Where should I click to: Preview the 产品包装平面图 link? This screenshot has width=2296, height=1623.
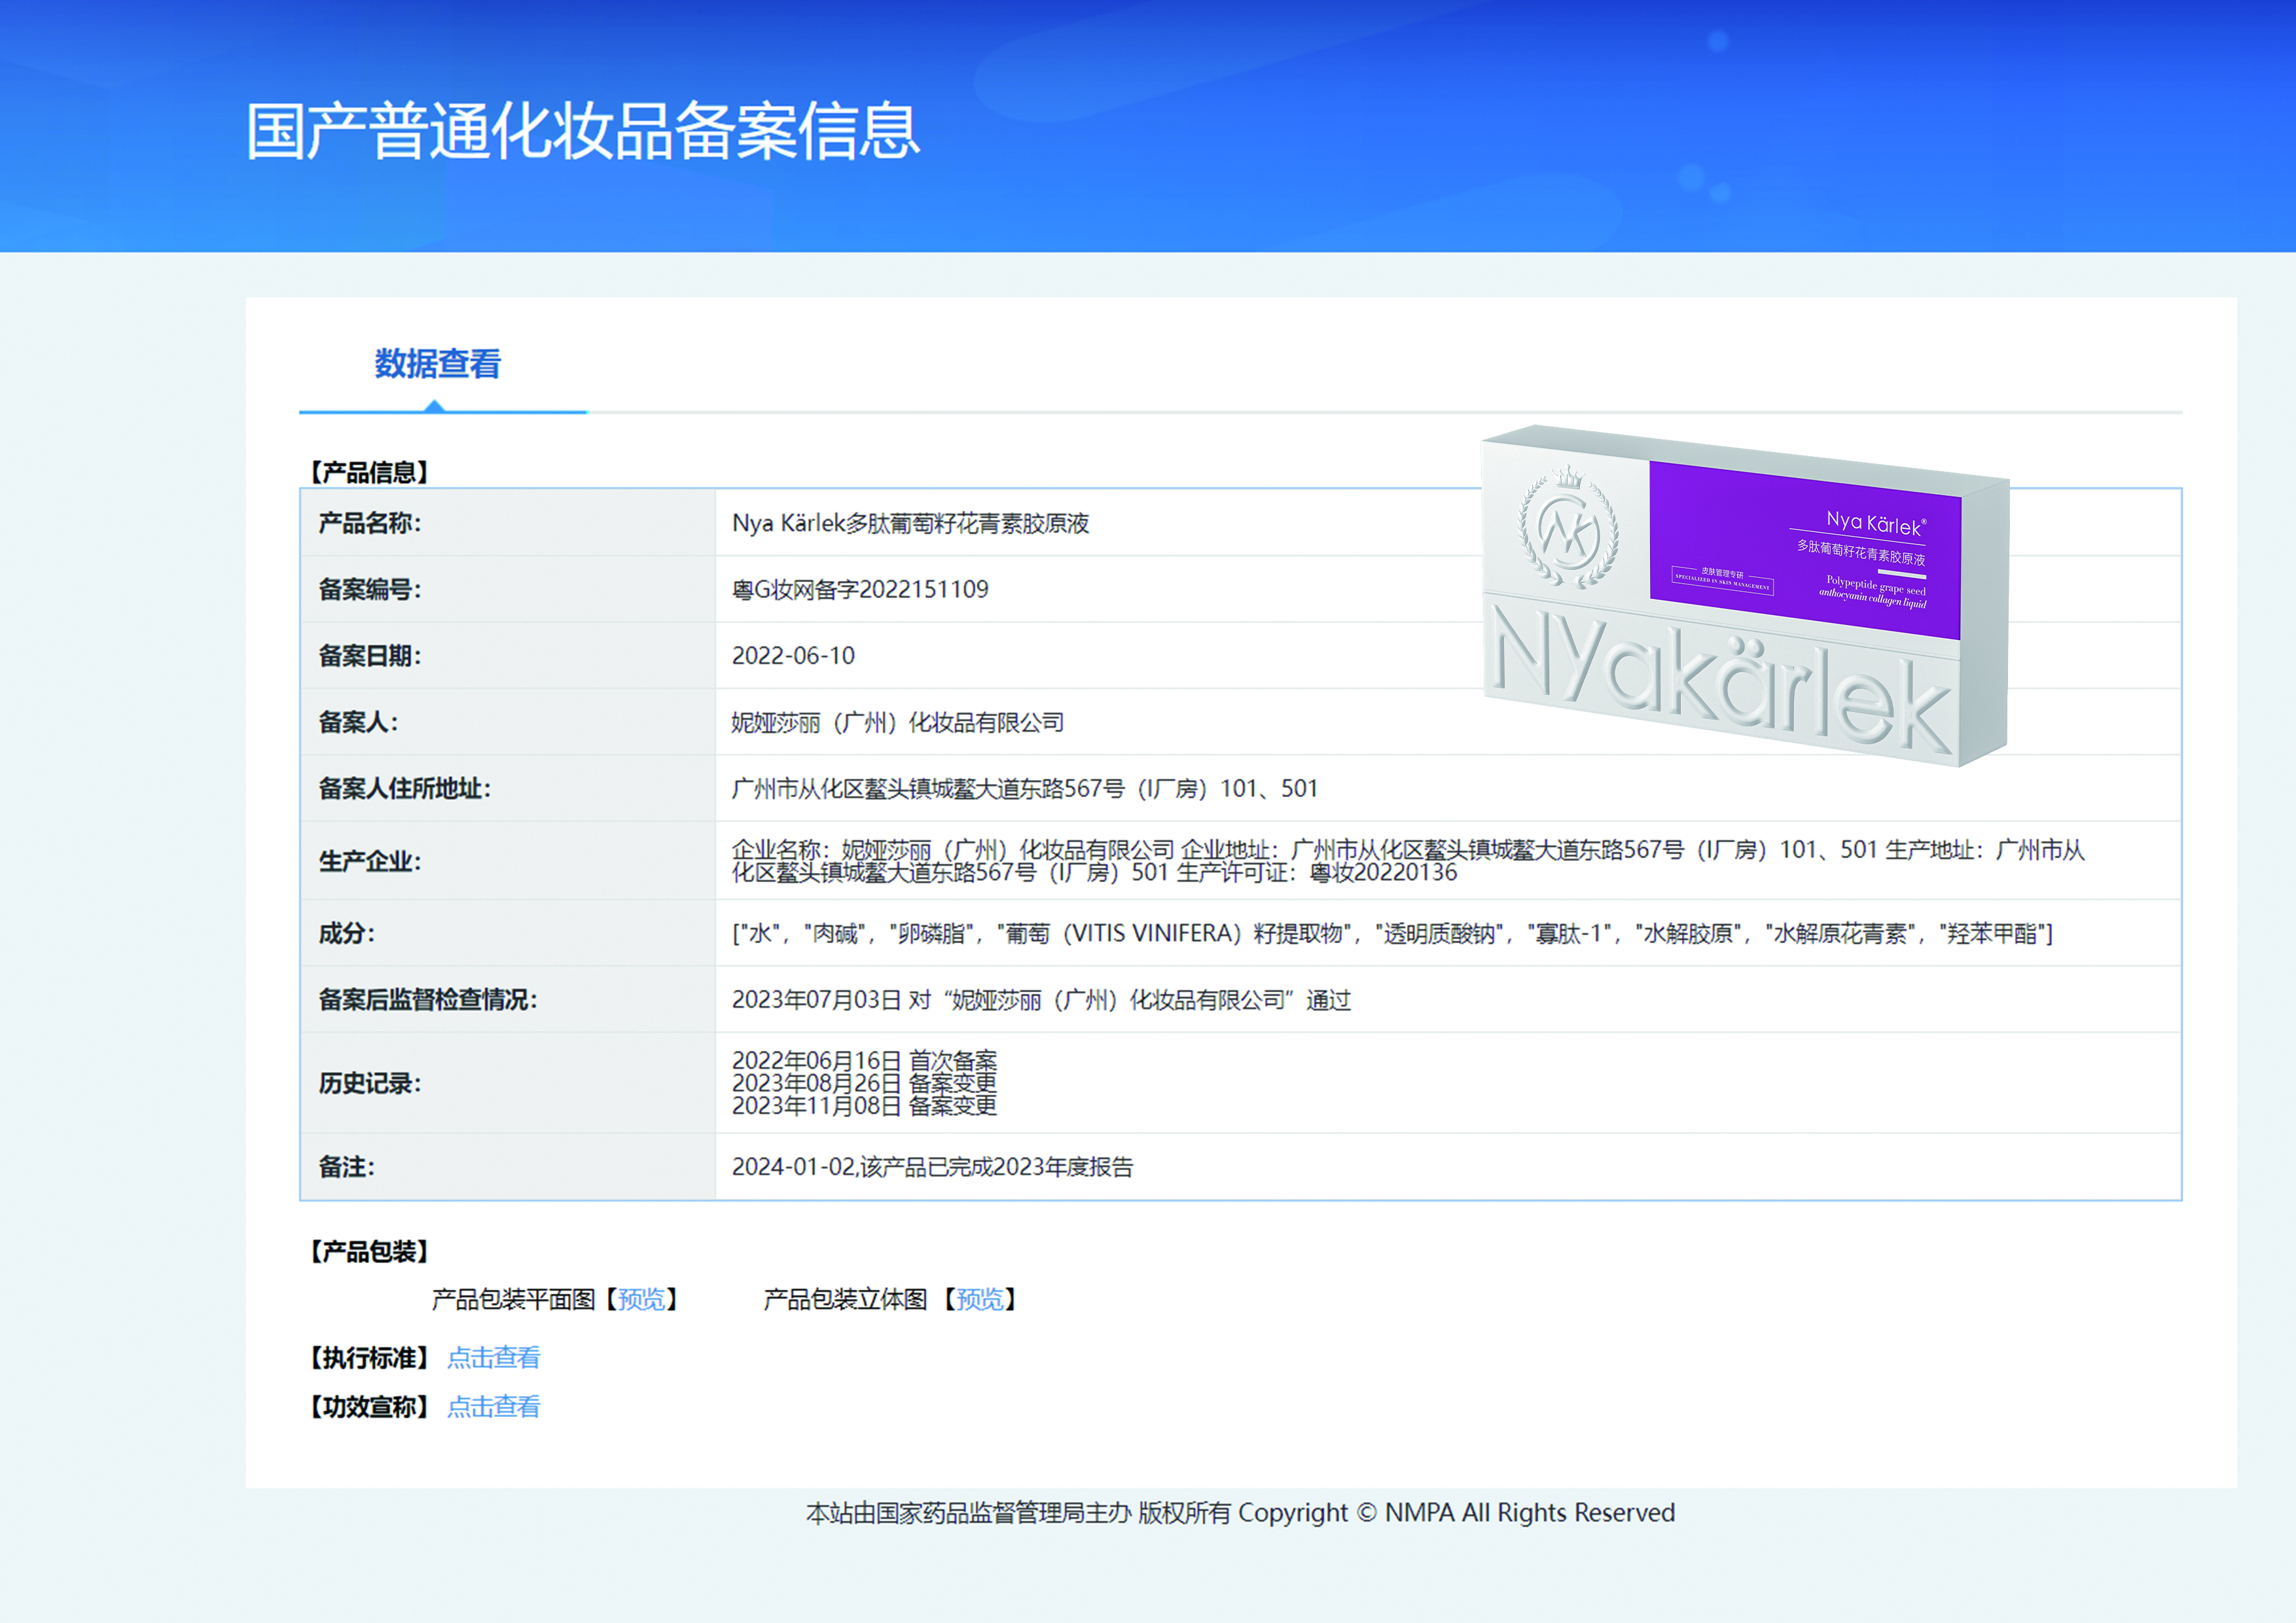(642, 1299)
